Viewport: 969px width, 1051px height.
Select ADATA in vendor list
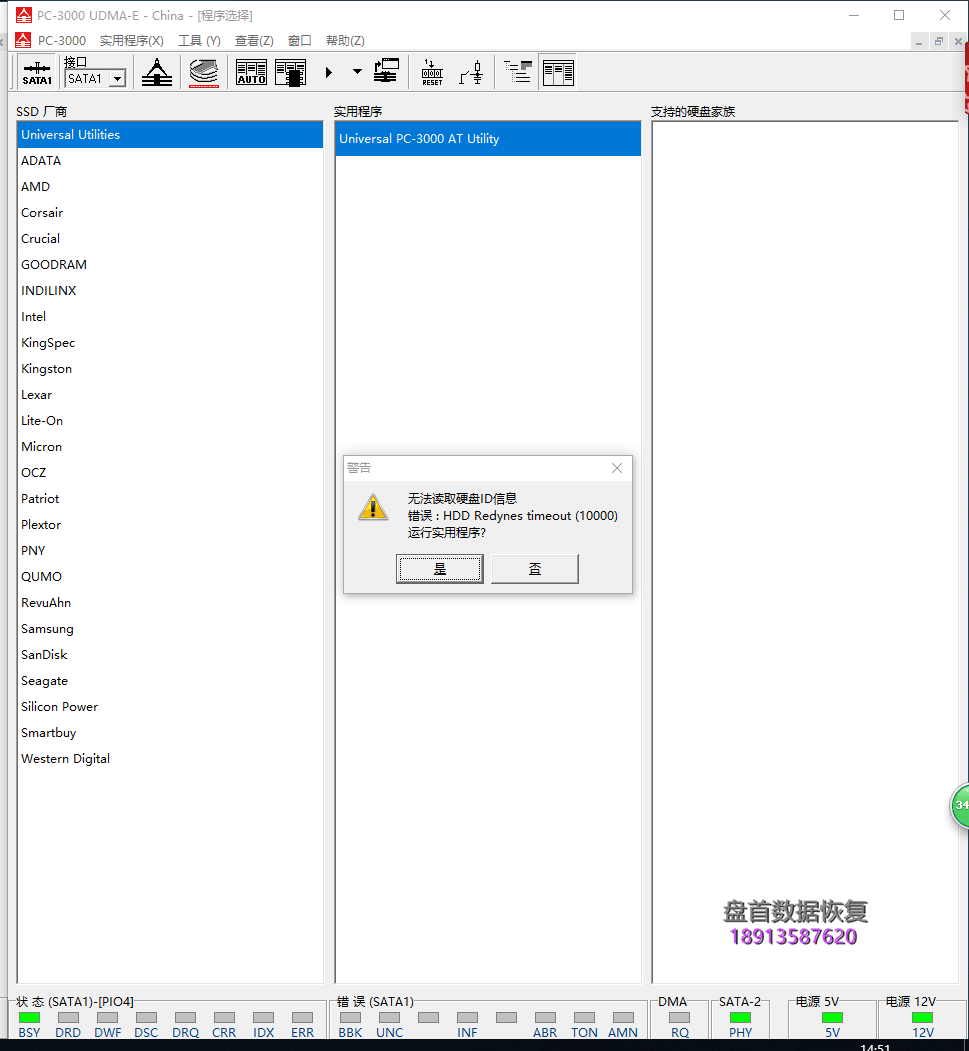coord(170,161)
